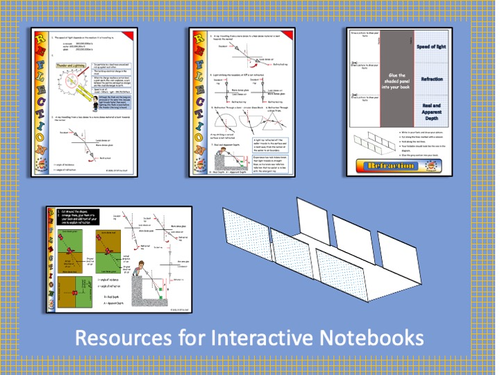The image size is (500, 375).
Task: Click the grey Glue the shaded panel strip
Action: click(x=397, y=79)
